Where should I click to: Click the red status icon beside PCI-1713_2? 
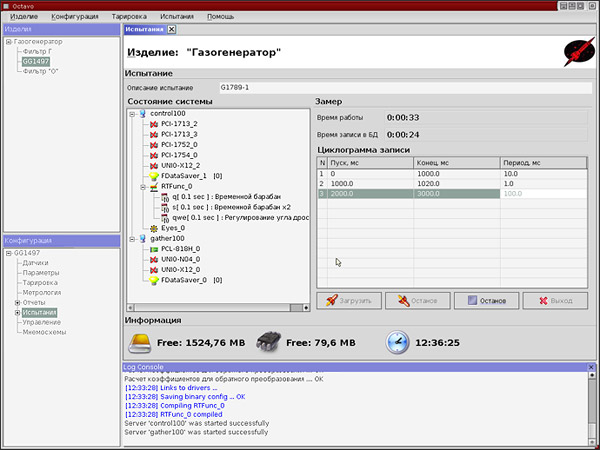pyautogui.click(x=154, y=124)
